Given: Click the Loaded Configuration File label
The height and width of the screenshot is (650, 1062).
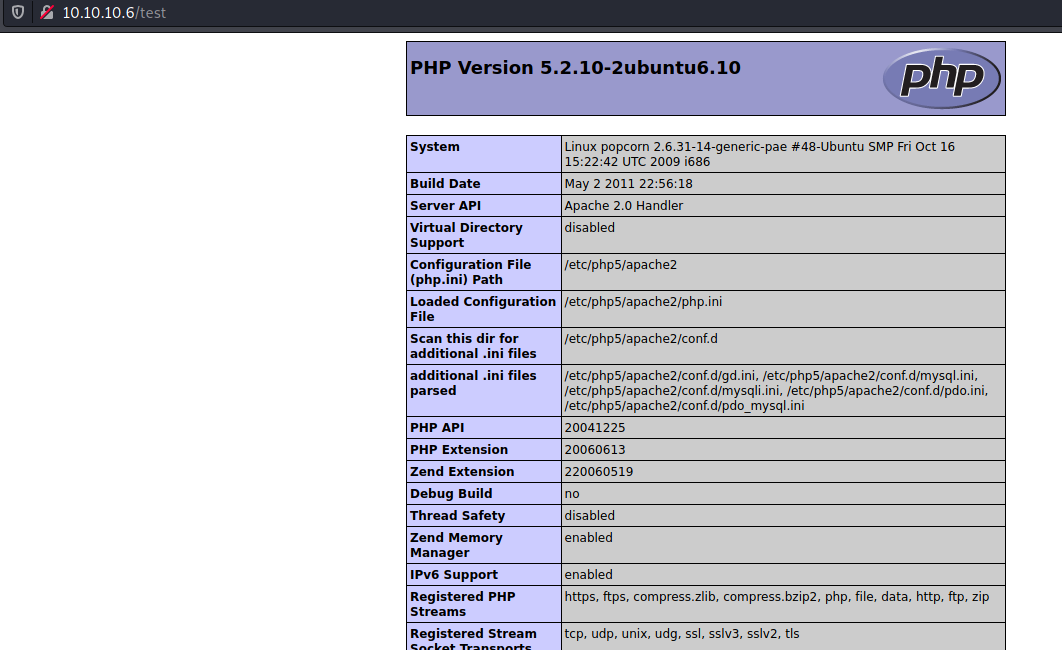Looking at the screenshot, I should pyautogui.click(x=482, y=309).
